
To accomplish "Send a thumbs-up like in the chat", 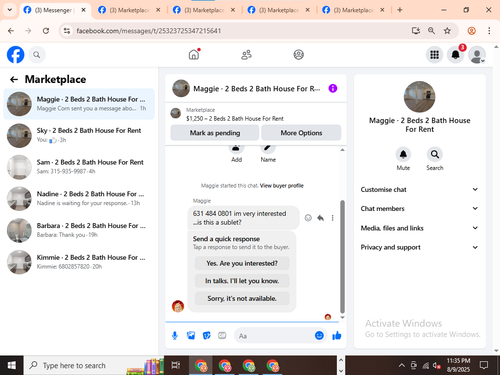I will pos(337,336).
